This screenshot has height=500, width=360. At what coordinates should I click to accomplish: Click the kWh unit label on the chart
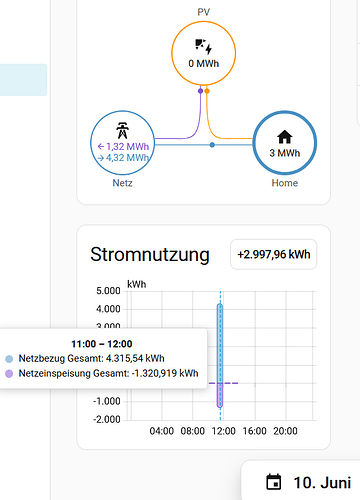click(137, 284)
